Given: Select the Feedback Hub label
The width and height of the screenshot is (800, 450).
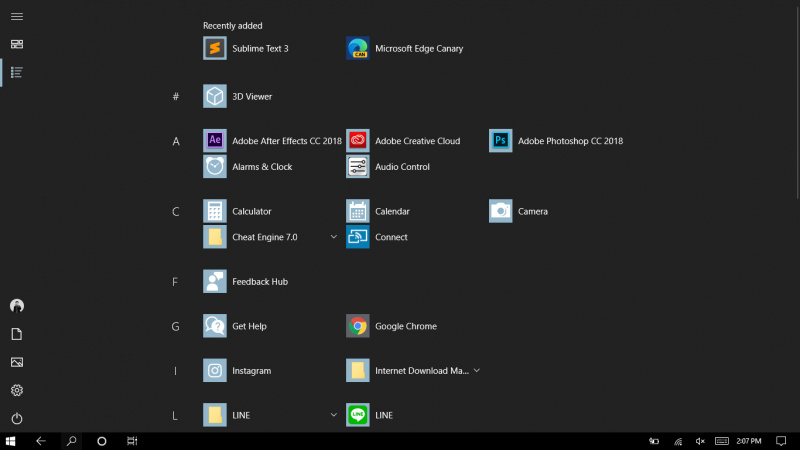Looking at the screenshot, I should pos(260,282).
